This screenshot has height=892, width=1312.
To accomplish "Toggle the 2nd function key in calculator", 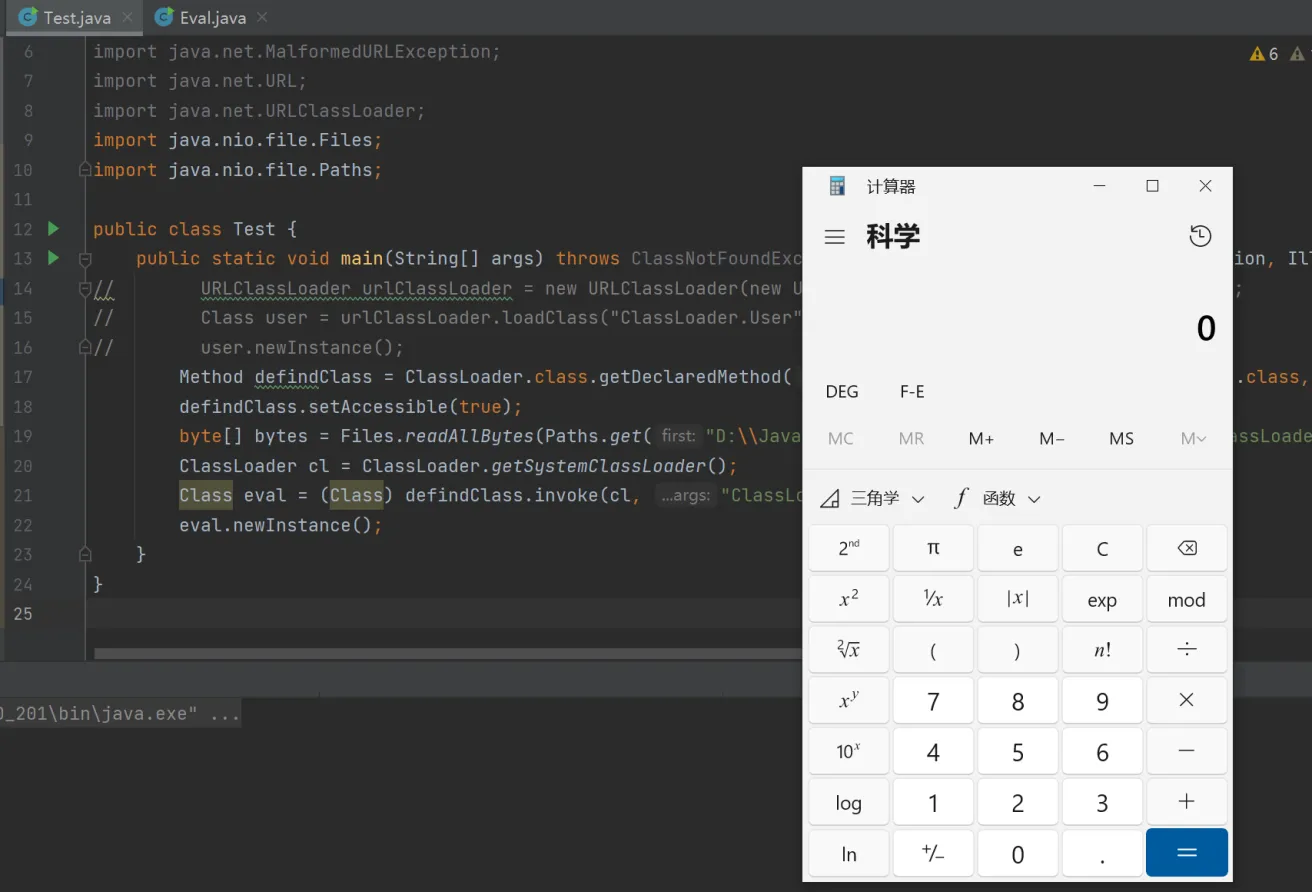I will [x=849, y=548].
